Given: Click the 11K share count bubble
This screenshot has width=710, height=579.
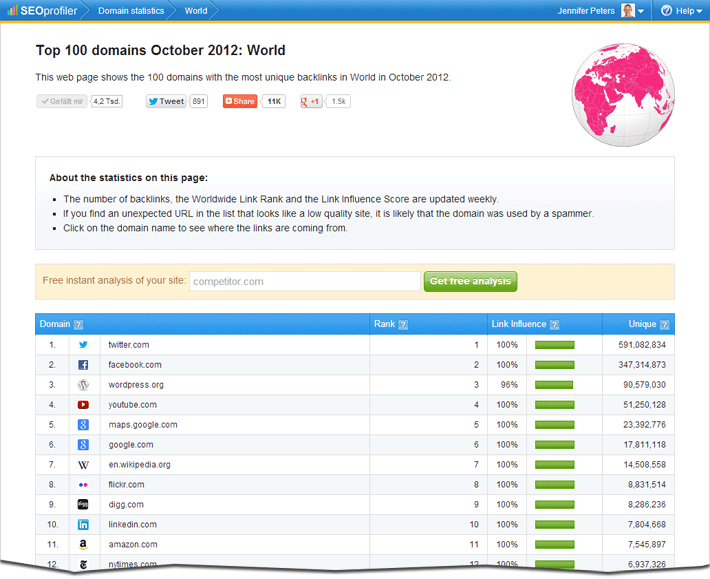Looking at the screenshot, I should point(274,101).
